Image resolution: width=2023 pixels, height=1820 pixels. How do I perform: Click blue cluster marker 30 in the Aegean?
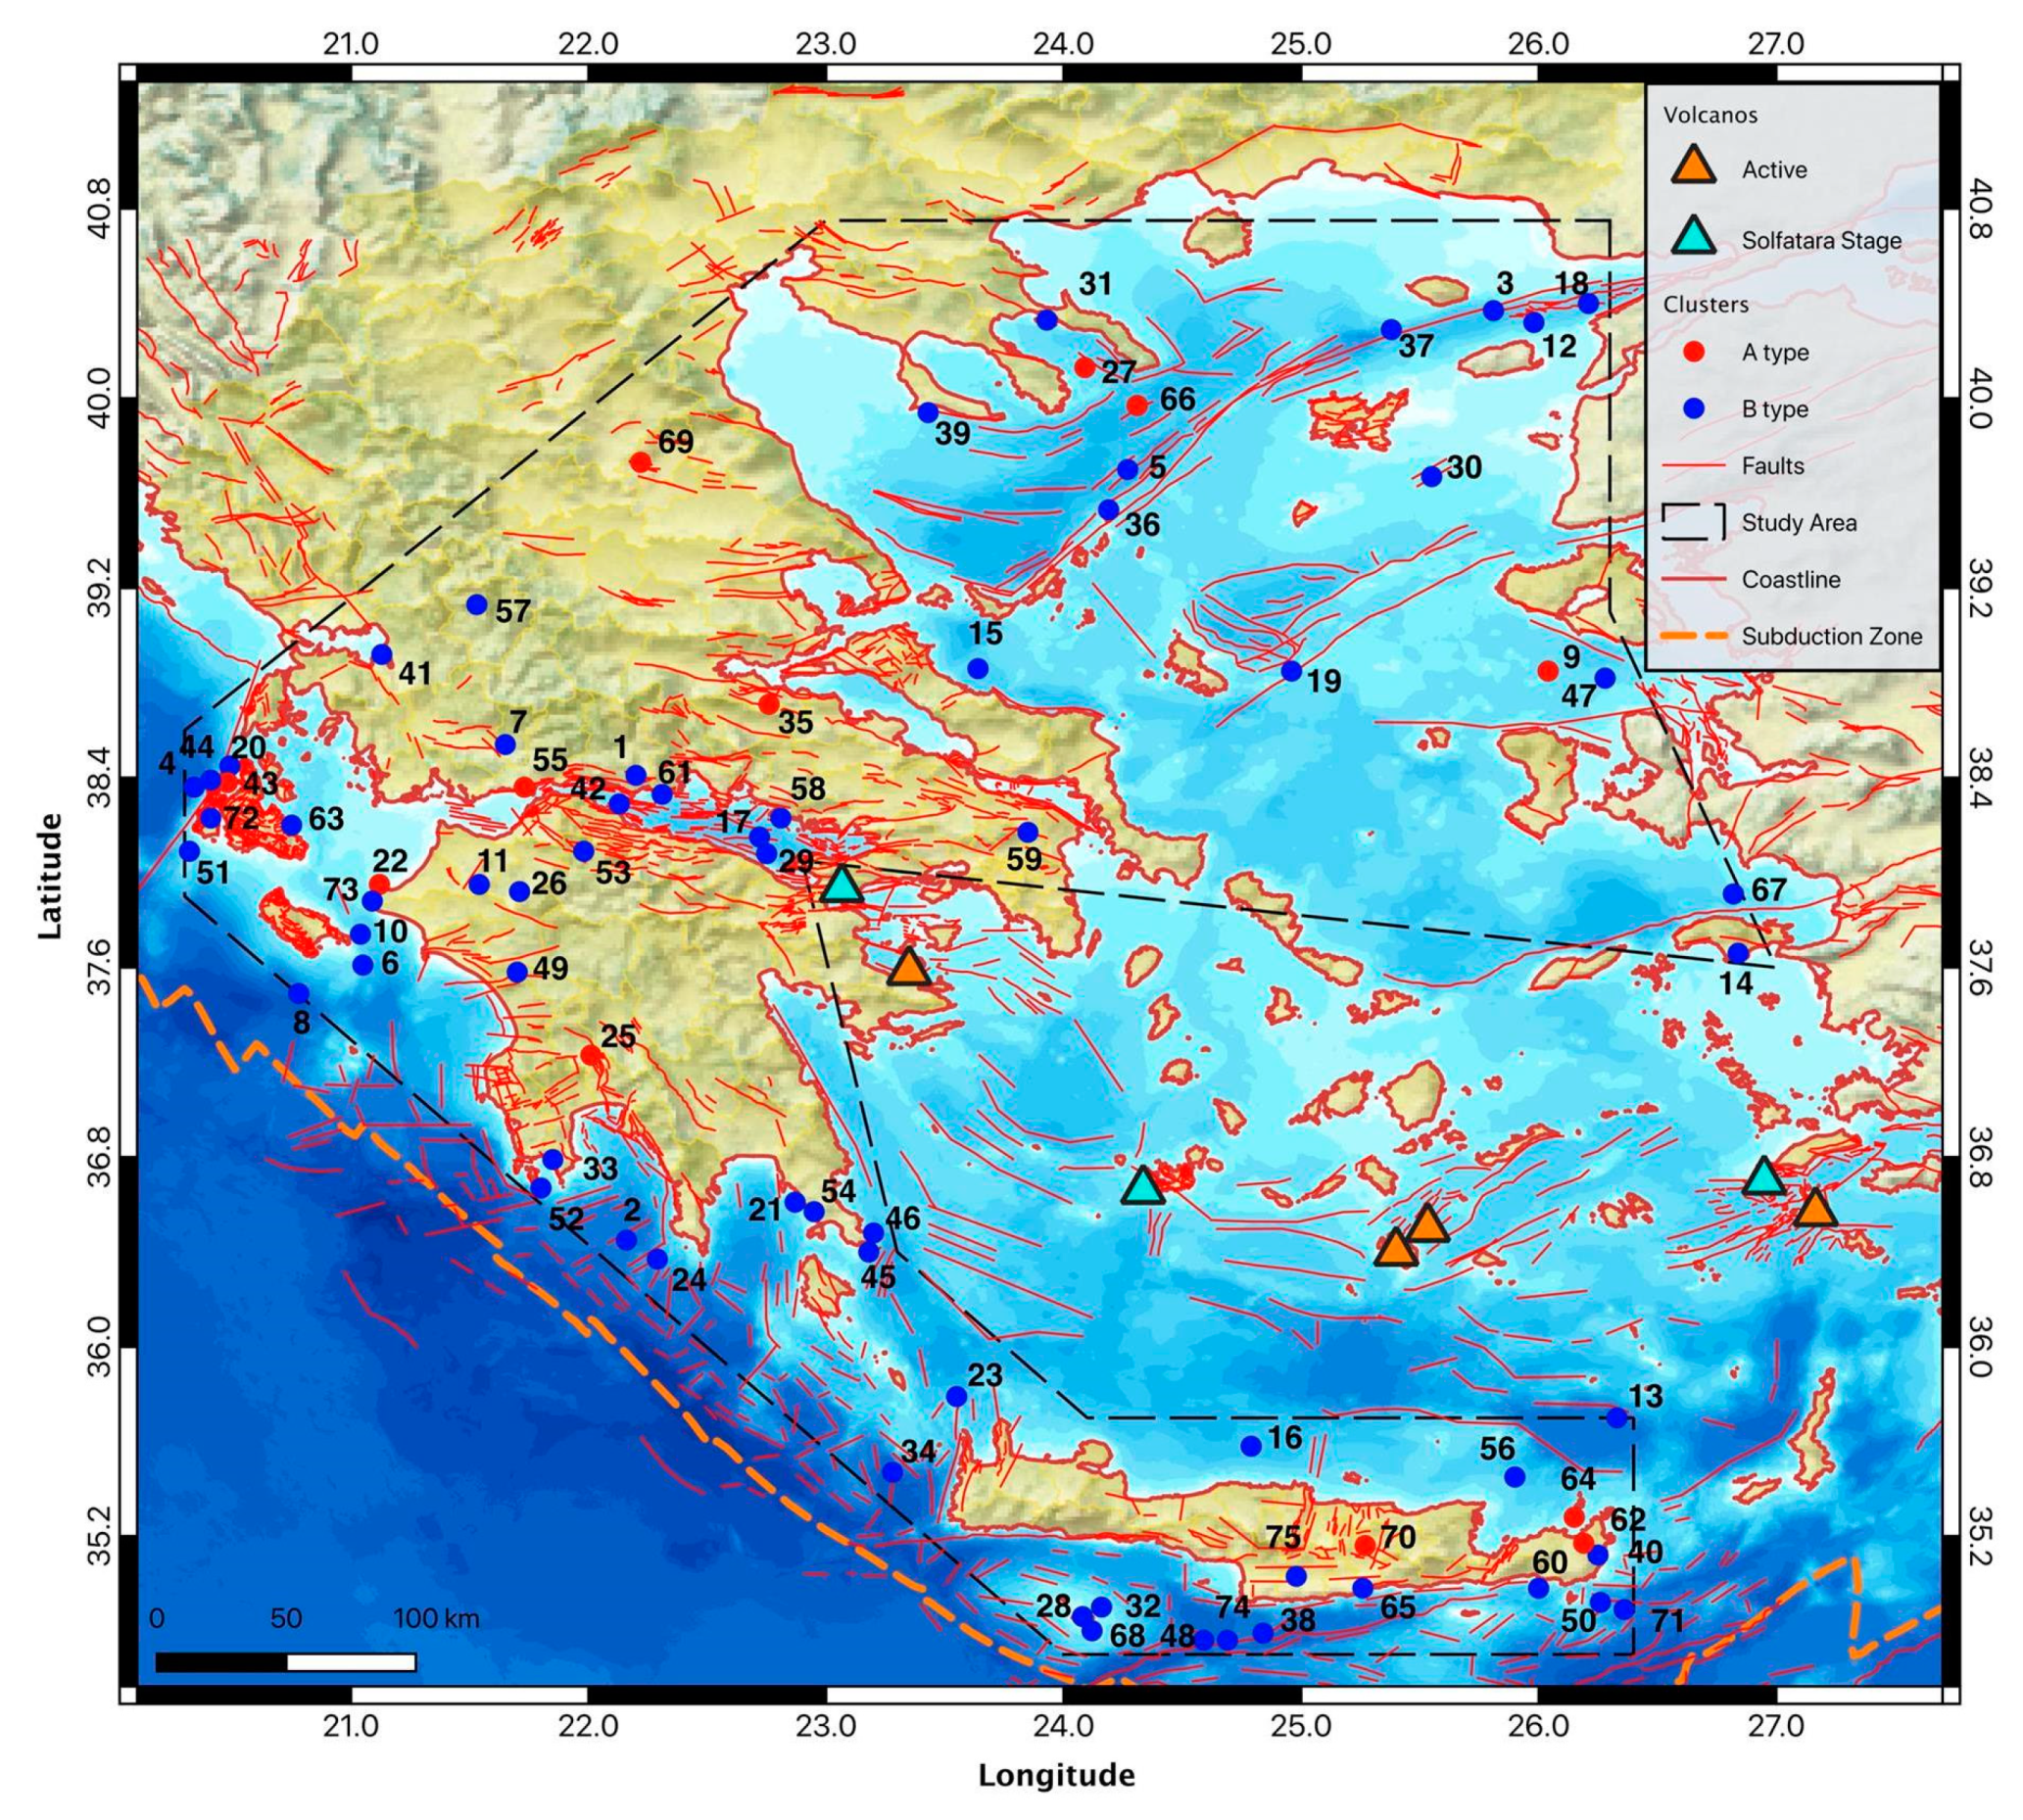(1431, 477)
